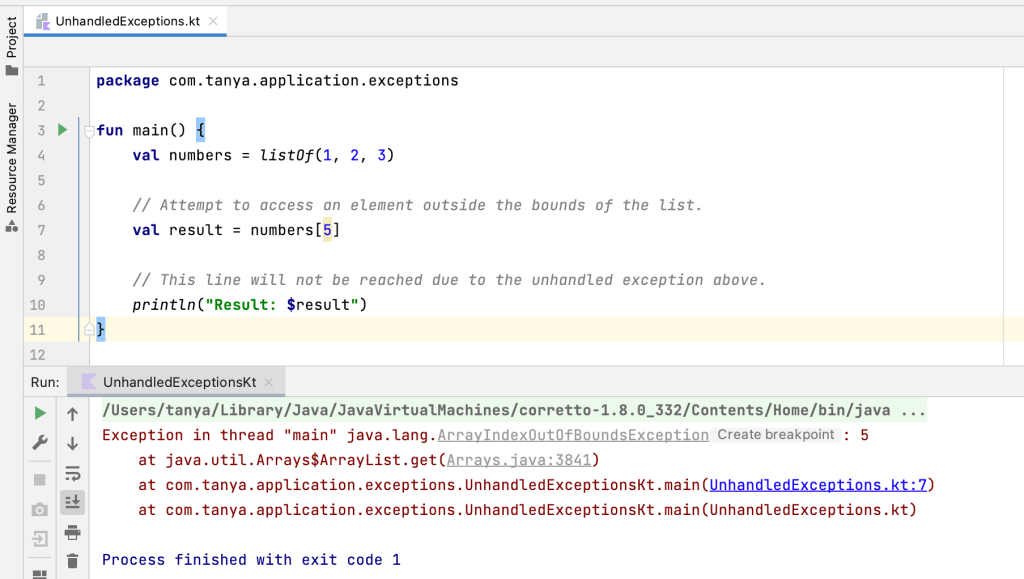Click the Stop process square icon
The image size is (1024, 579).
[40, 480]
